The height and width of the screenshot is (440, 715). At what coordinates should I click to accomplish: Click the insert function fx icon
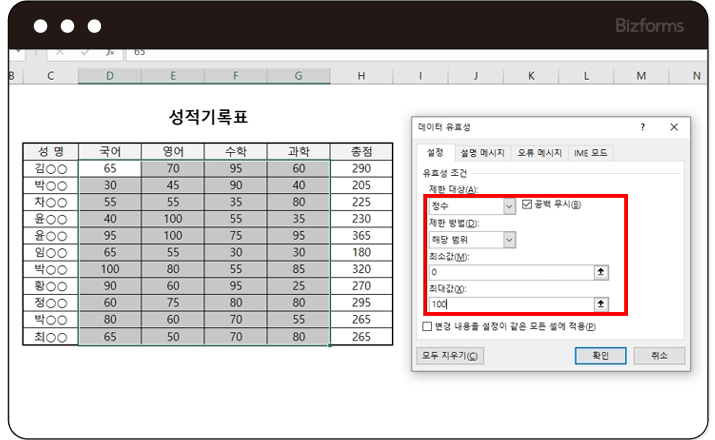(112, 50)
